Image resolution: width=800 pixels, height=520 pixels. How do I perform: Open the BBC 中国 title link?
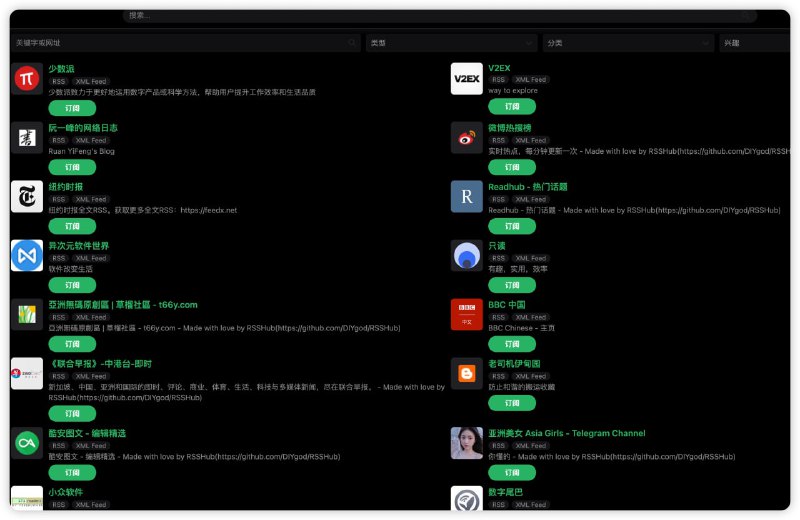coord(507,305)
